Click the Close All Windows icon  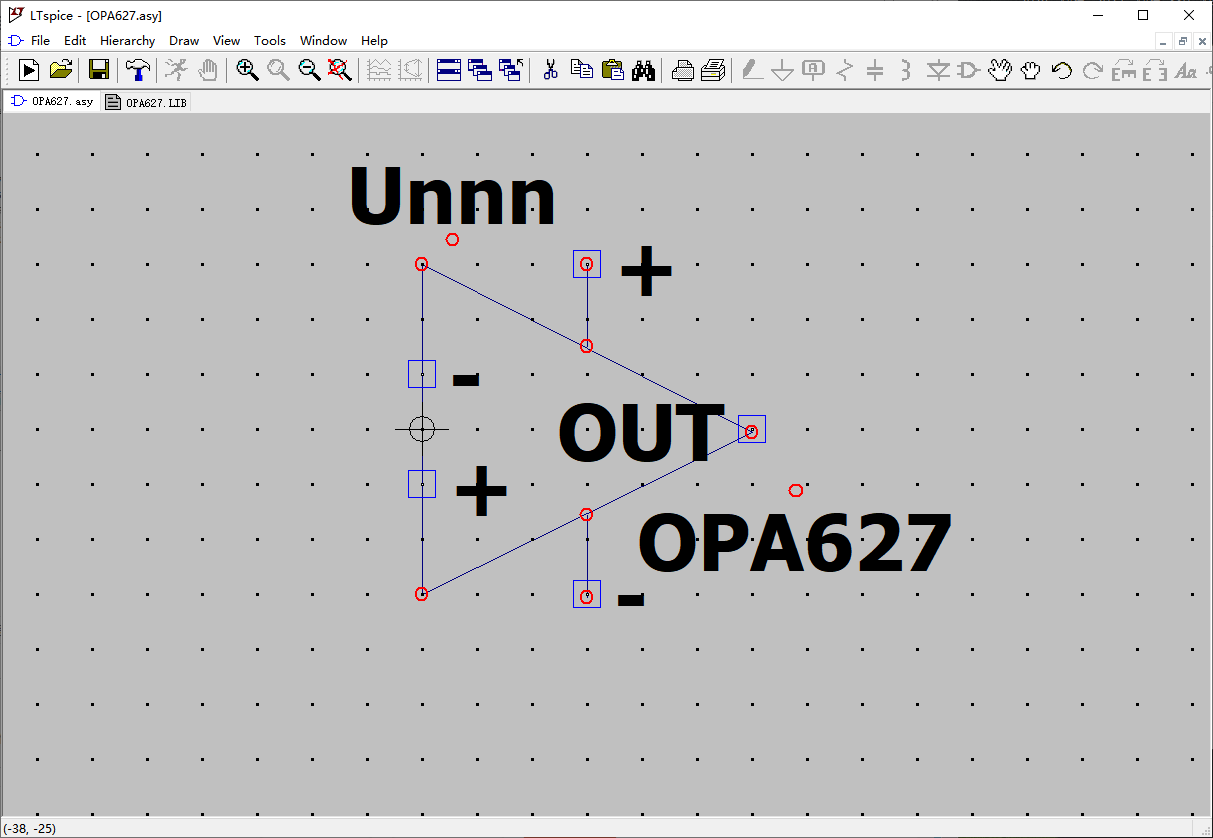511,70
